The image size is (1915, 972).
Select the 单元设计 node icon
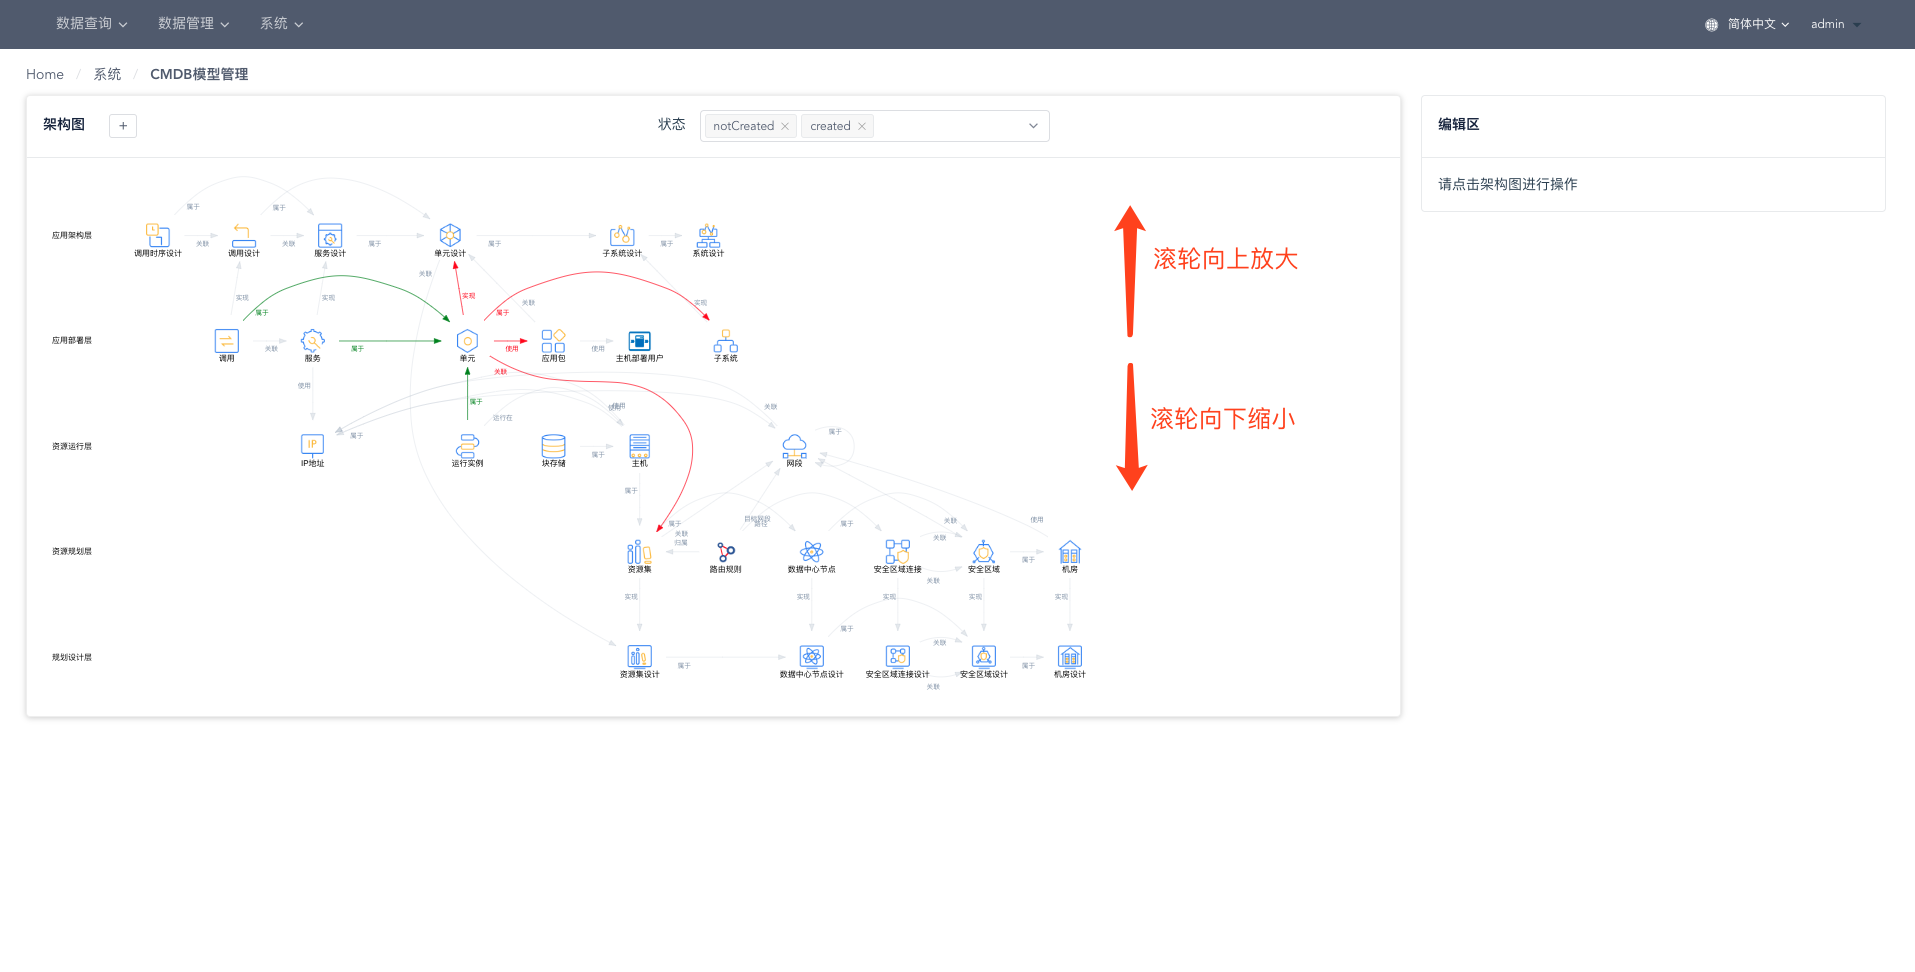click(x=450, y=236)
